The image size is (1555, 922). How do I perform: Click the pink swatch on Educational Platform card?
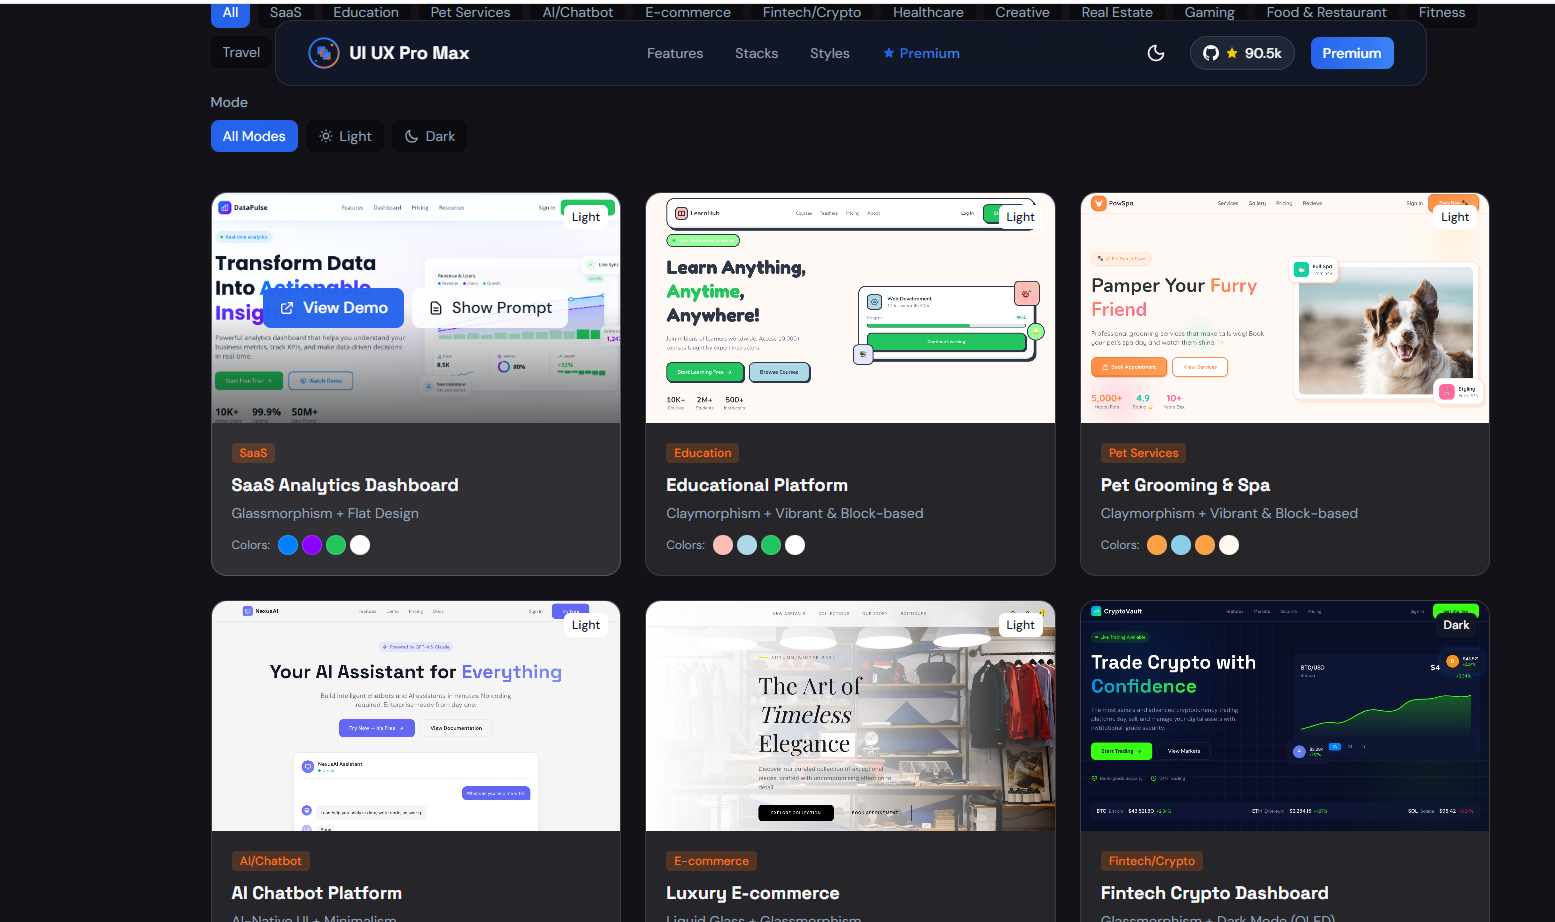click(723, 545)
